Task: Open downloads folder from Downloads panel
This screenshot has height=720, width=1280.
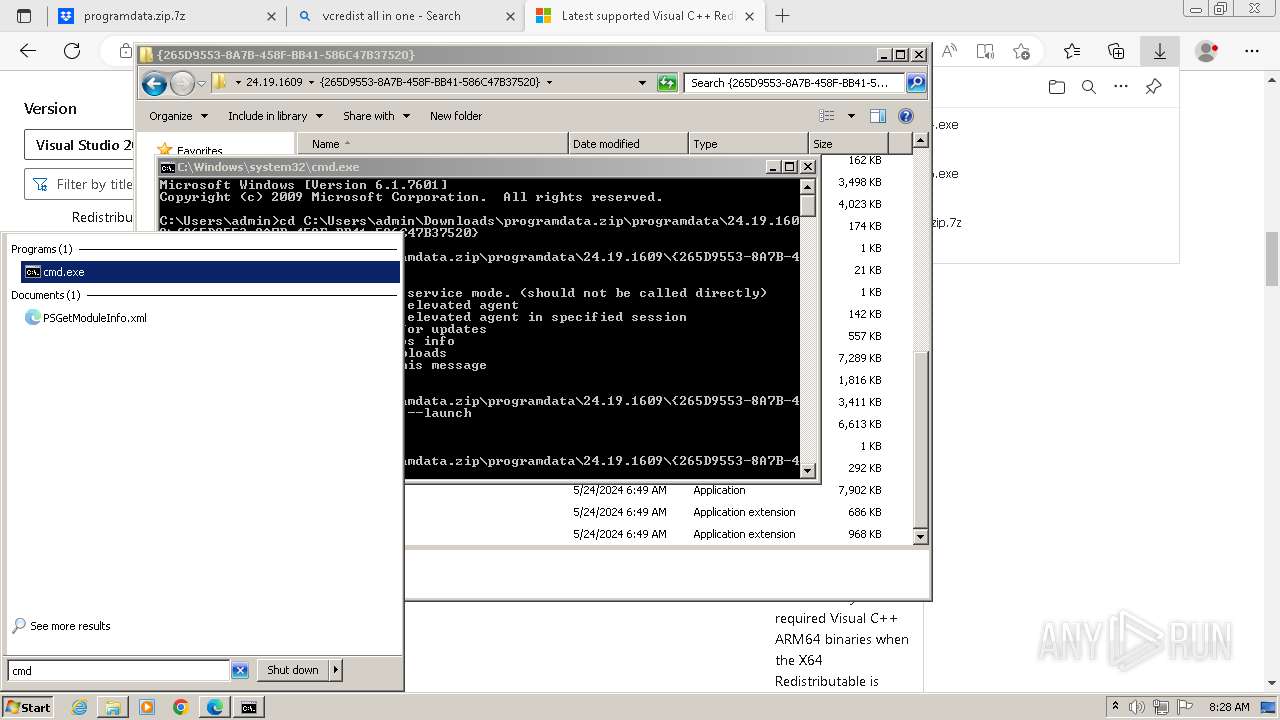Action: 1057,87
